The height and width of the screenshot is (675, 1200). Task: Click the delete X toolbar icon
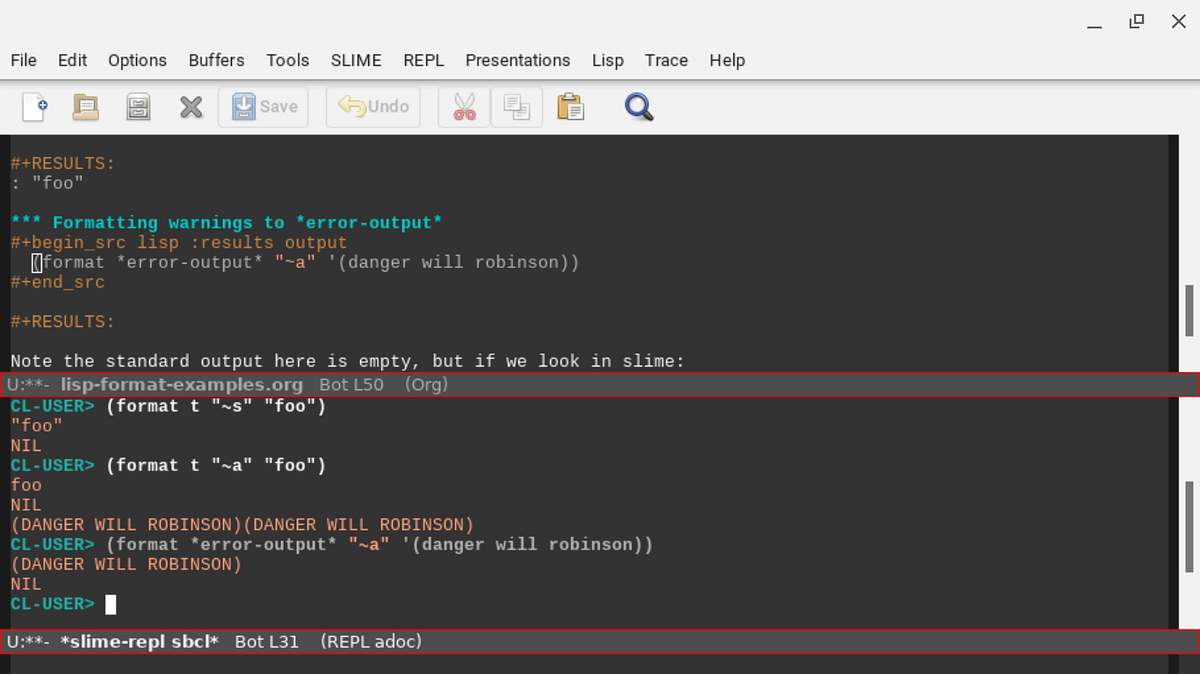tap(191, 106)
